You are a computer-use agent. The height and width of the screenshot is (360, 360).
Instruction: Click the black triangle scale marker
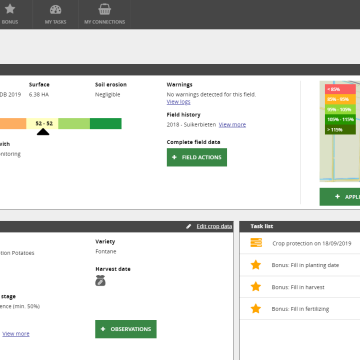click(43, 132)
